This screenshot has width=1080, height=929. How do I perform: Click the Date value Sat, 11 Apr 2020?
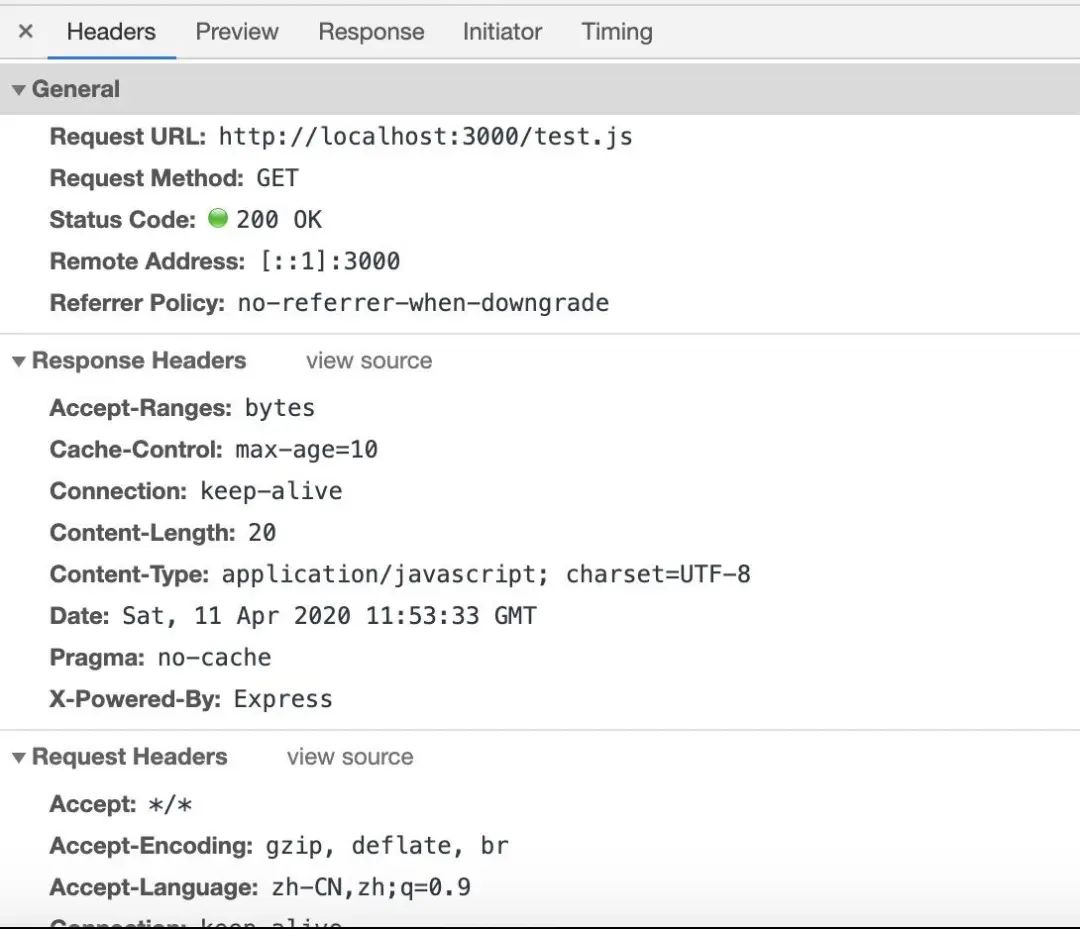pos(236,616)
